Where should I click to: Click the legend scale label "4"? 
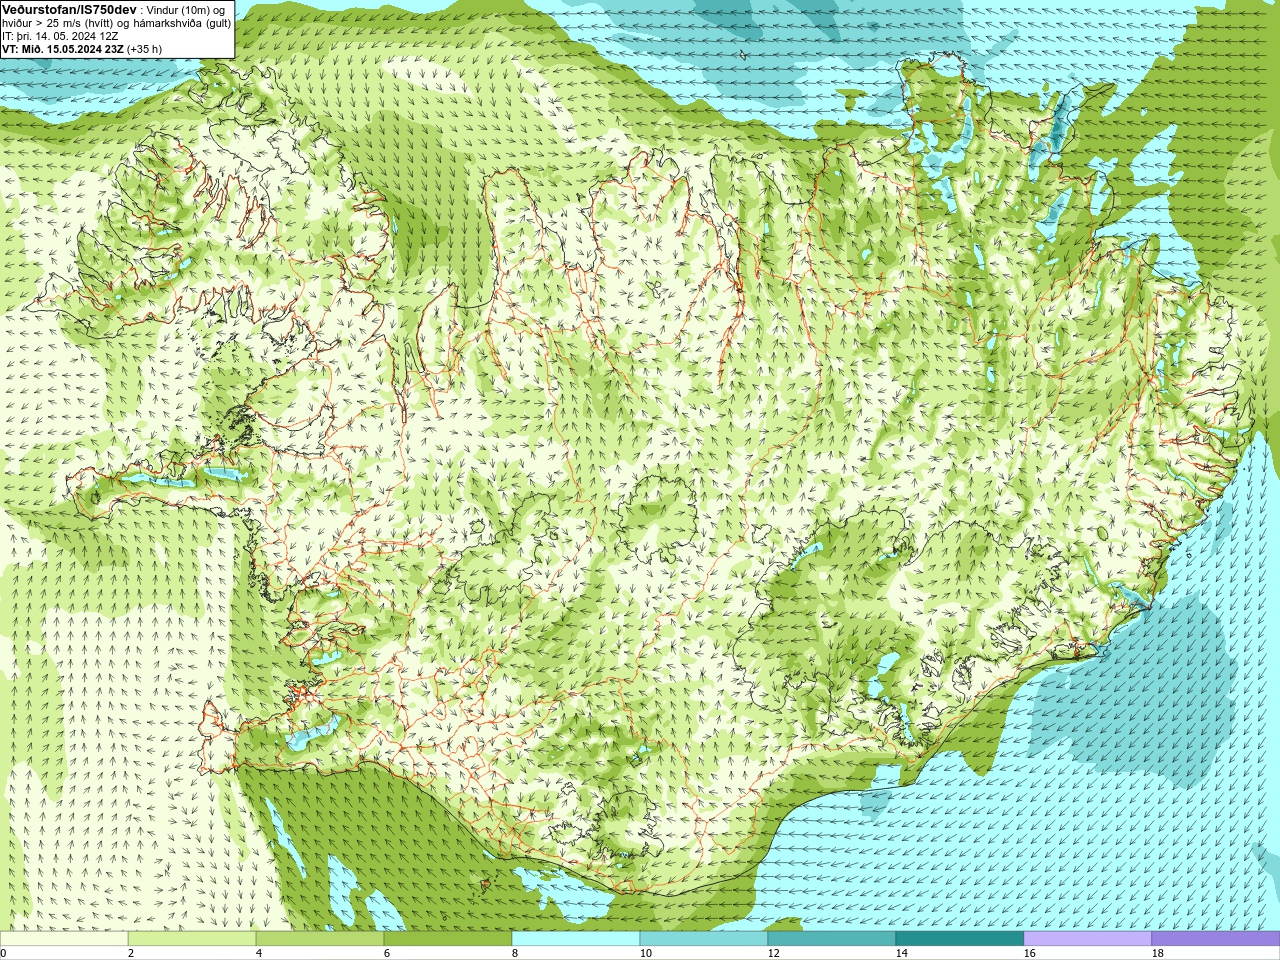point(259,953)
